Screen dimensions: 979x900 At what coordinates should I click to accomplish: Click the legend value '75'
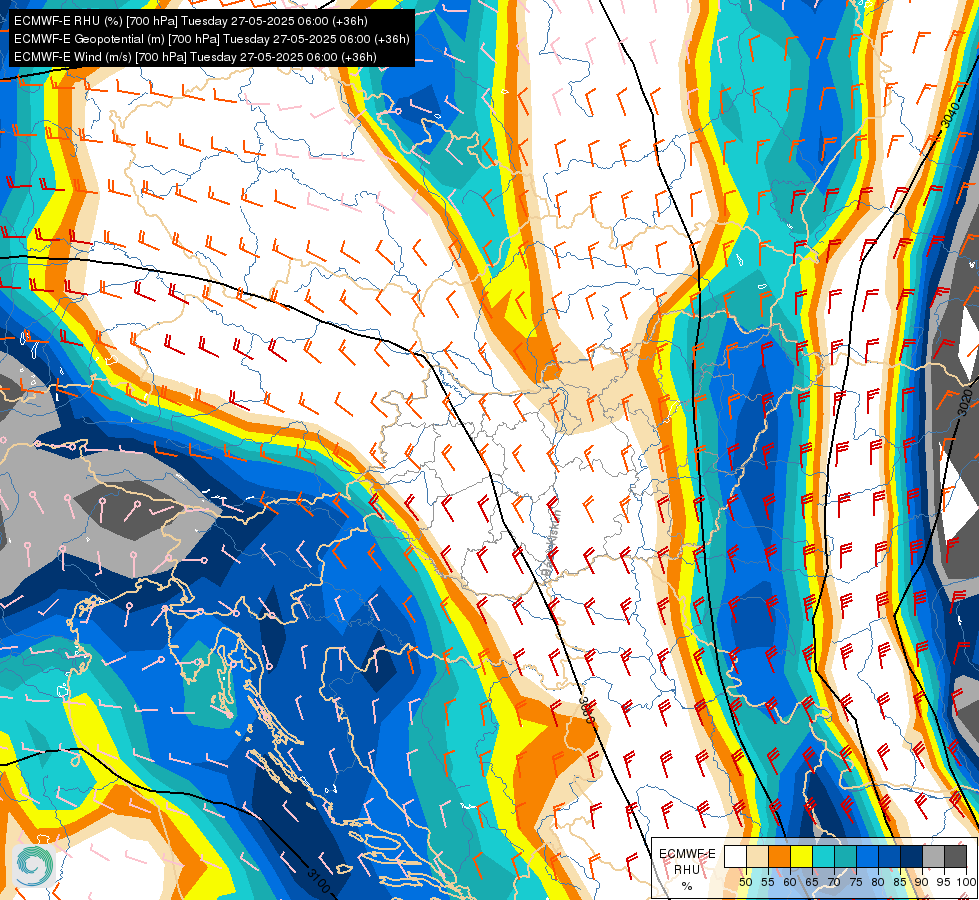click(x=856, y=882)
